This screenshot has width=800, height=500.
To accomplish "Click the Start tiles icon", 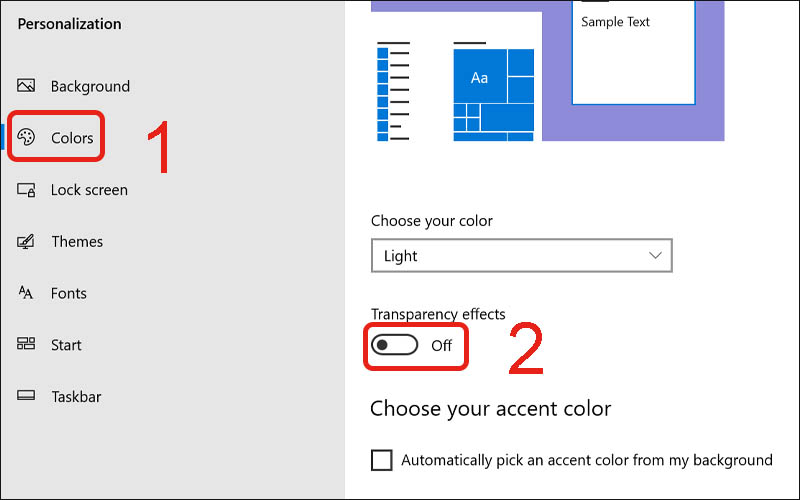I will [x=27, y=345].
